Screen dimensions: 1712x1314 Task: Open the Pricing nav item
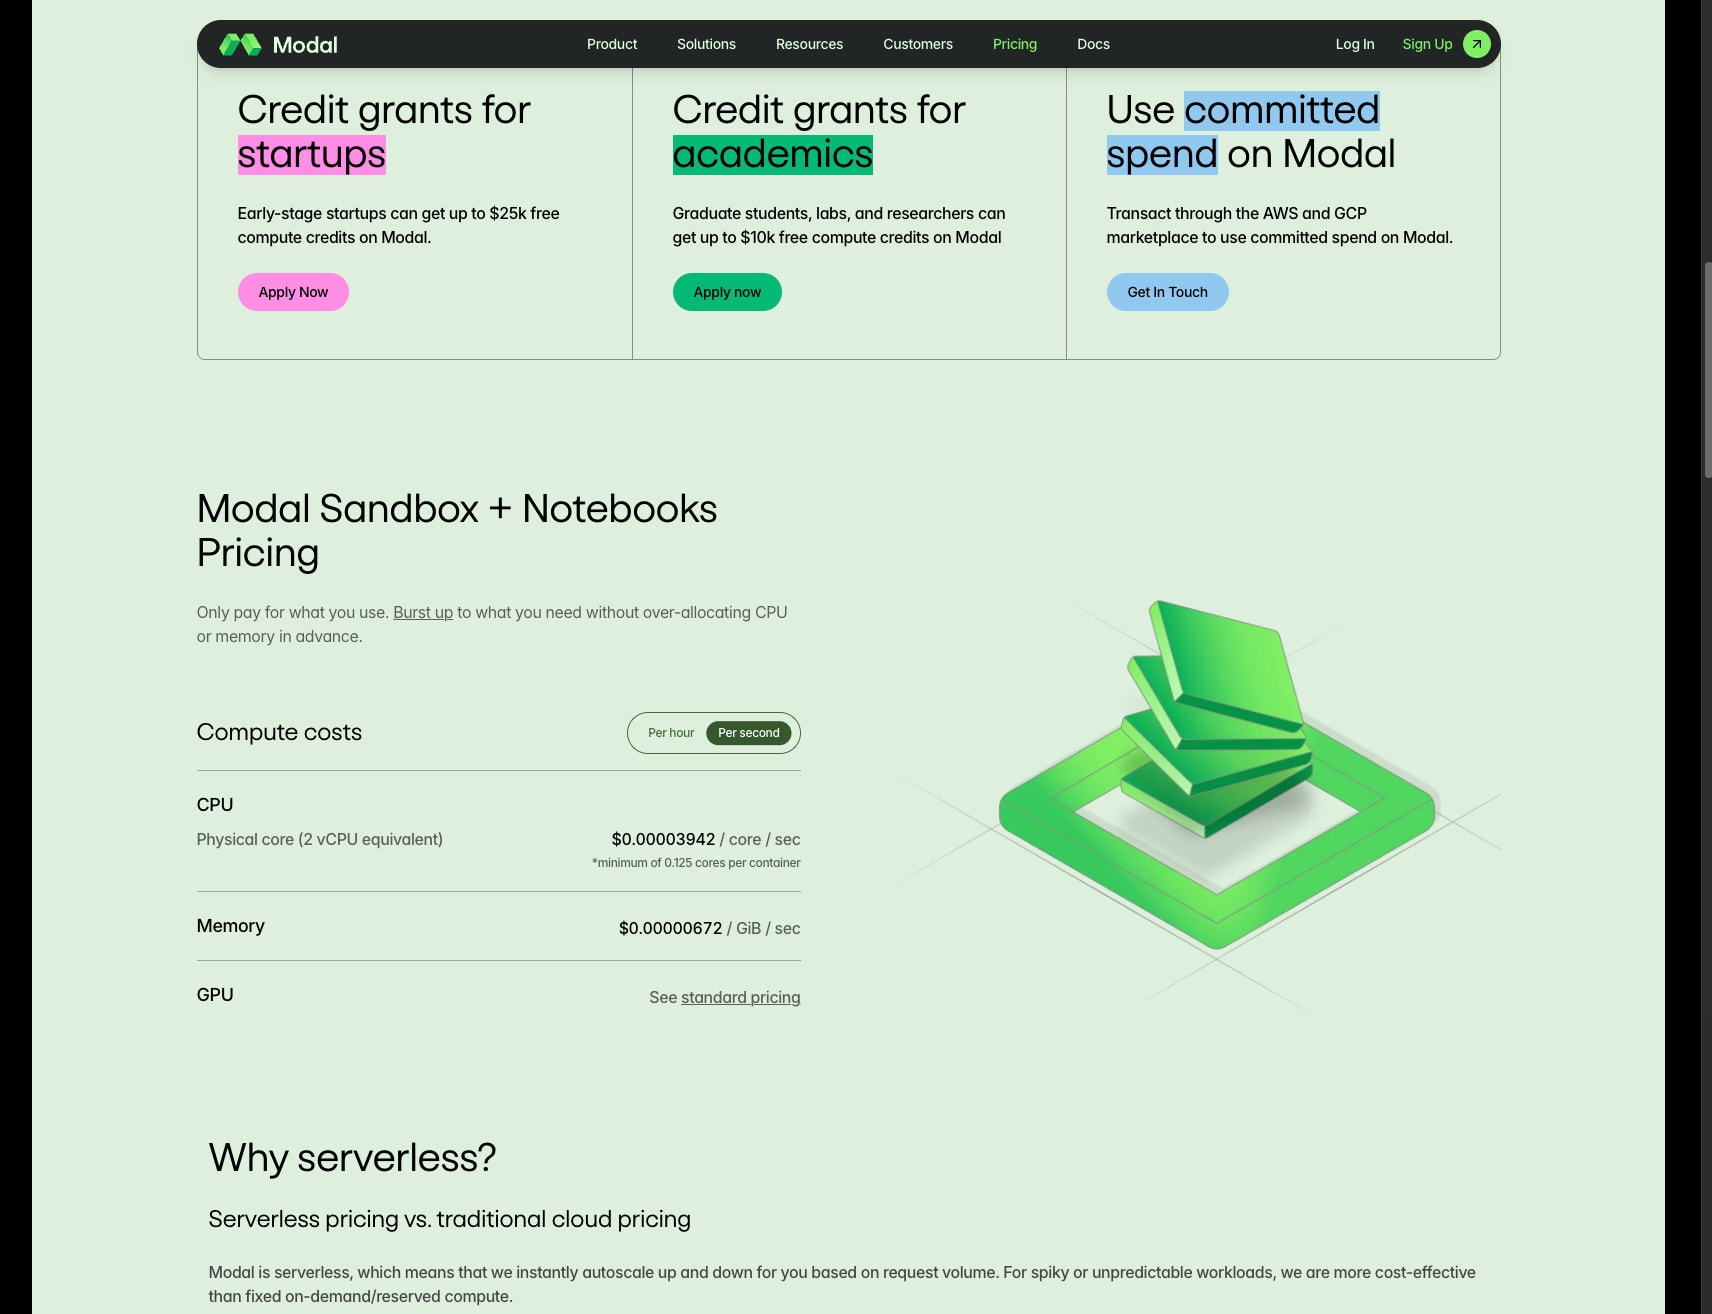coord(1015,44)
